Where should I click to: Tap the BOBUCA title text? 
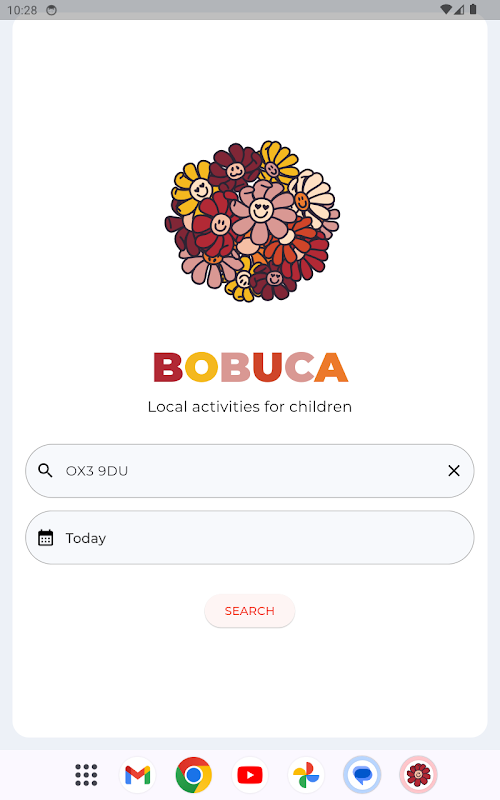click(x=251, y=367)
